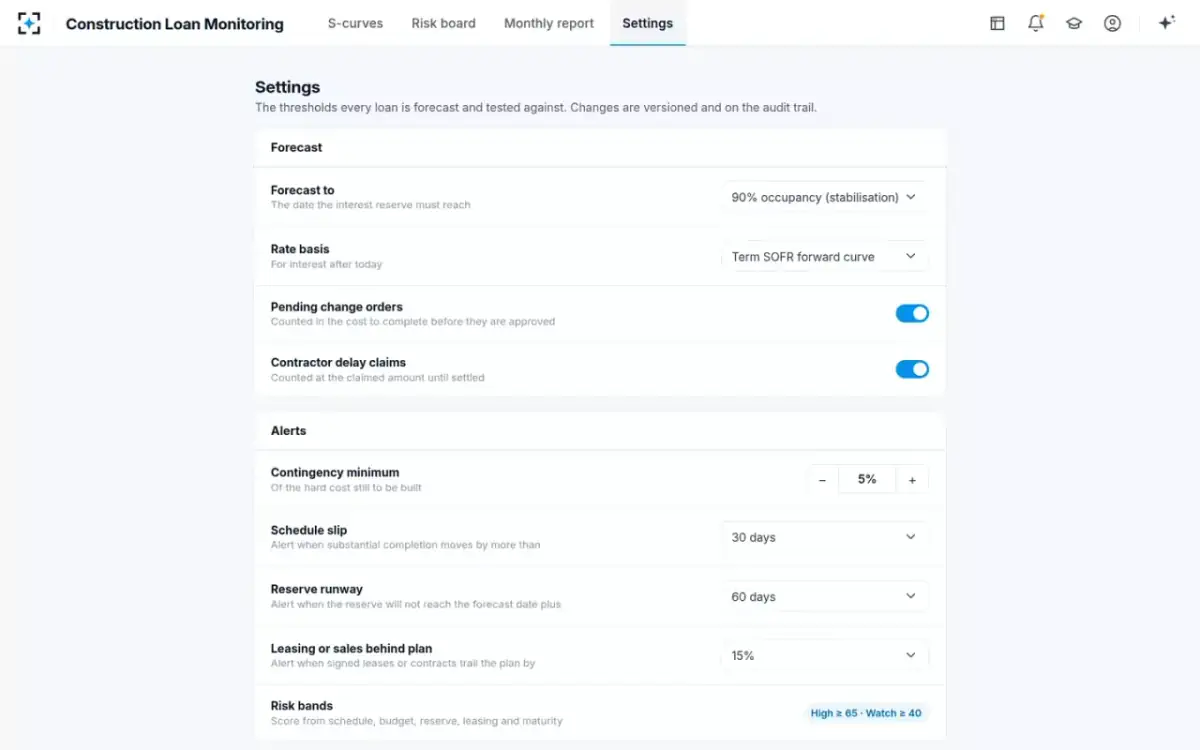Toggle Contractor delay claims switch
1200x750 pixels.
912,369
